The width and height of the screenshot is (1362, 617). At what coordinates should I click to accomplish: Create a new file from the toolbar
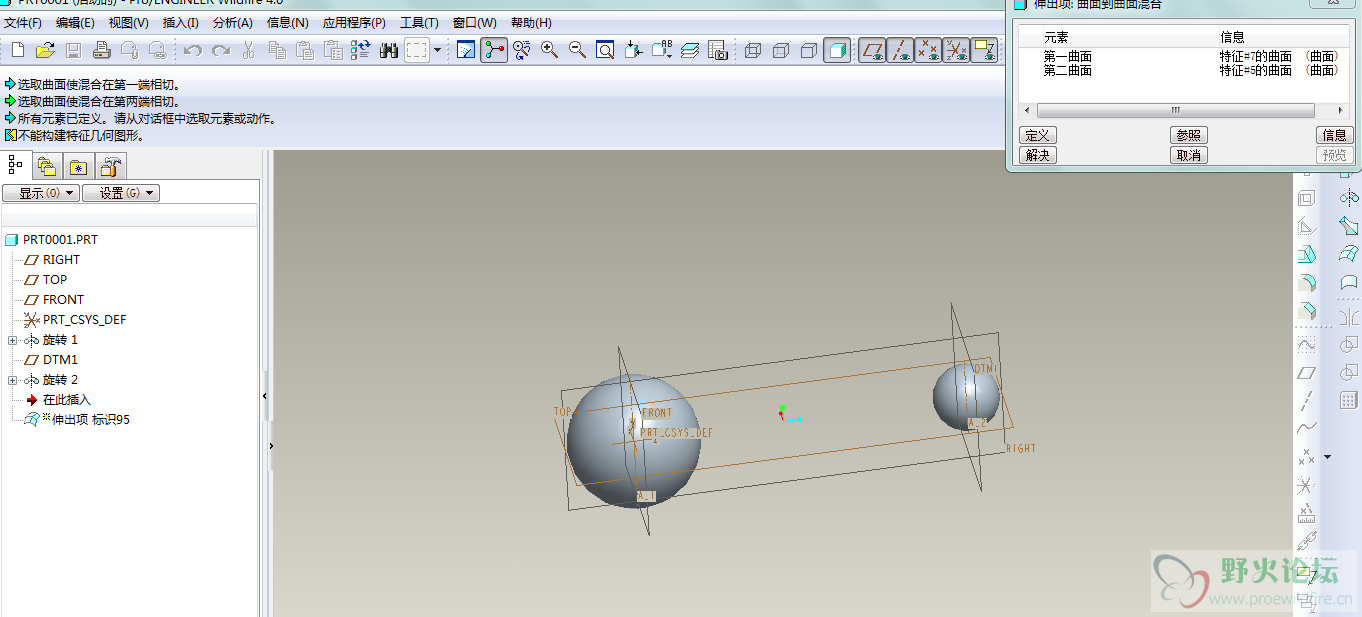(17, 50)
